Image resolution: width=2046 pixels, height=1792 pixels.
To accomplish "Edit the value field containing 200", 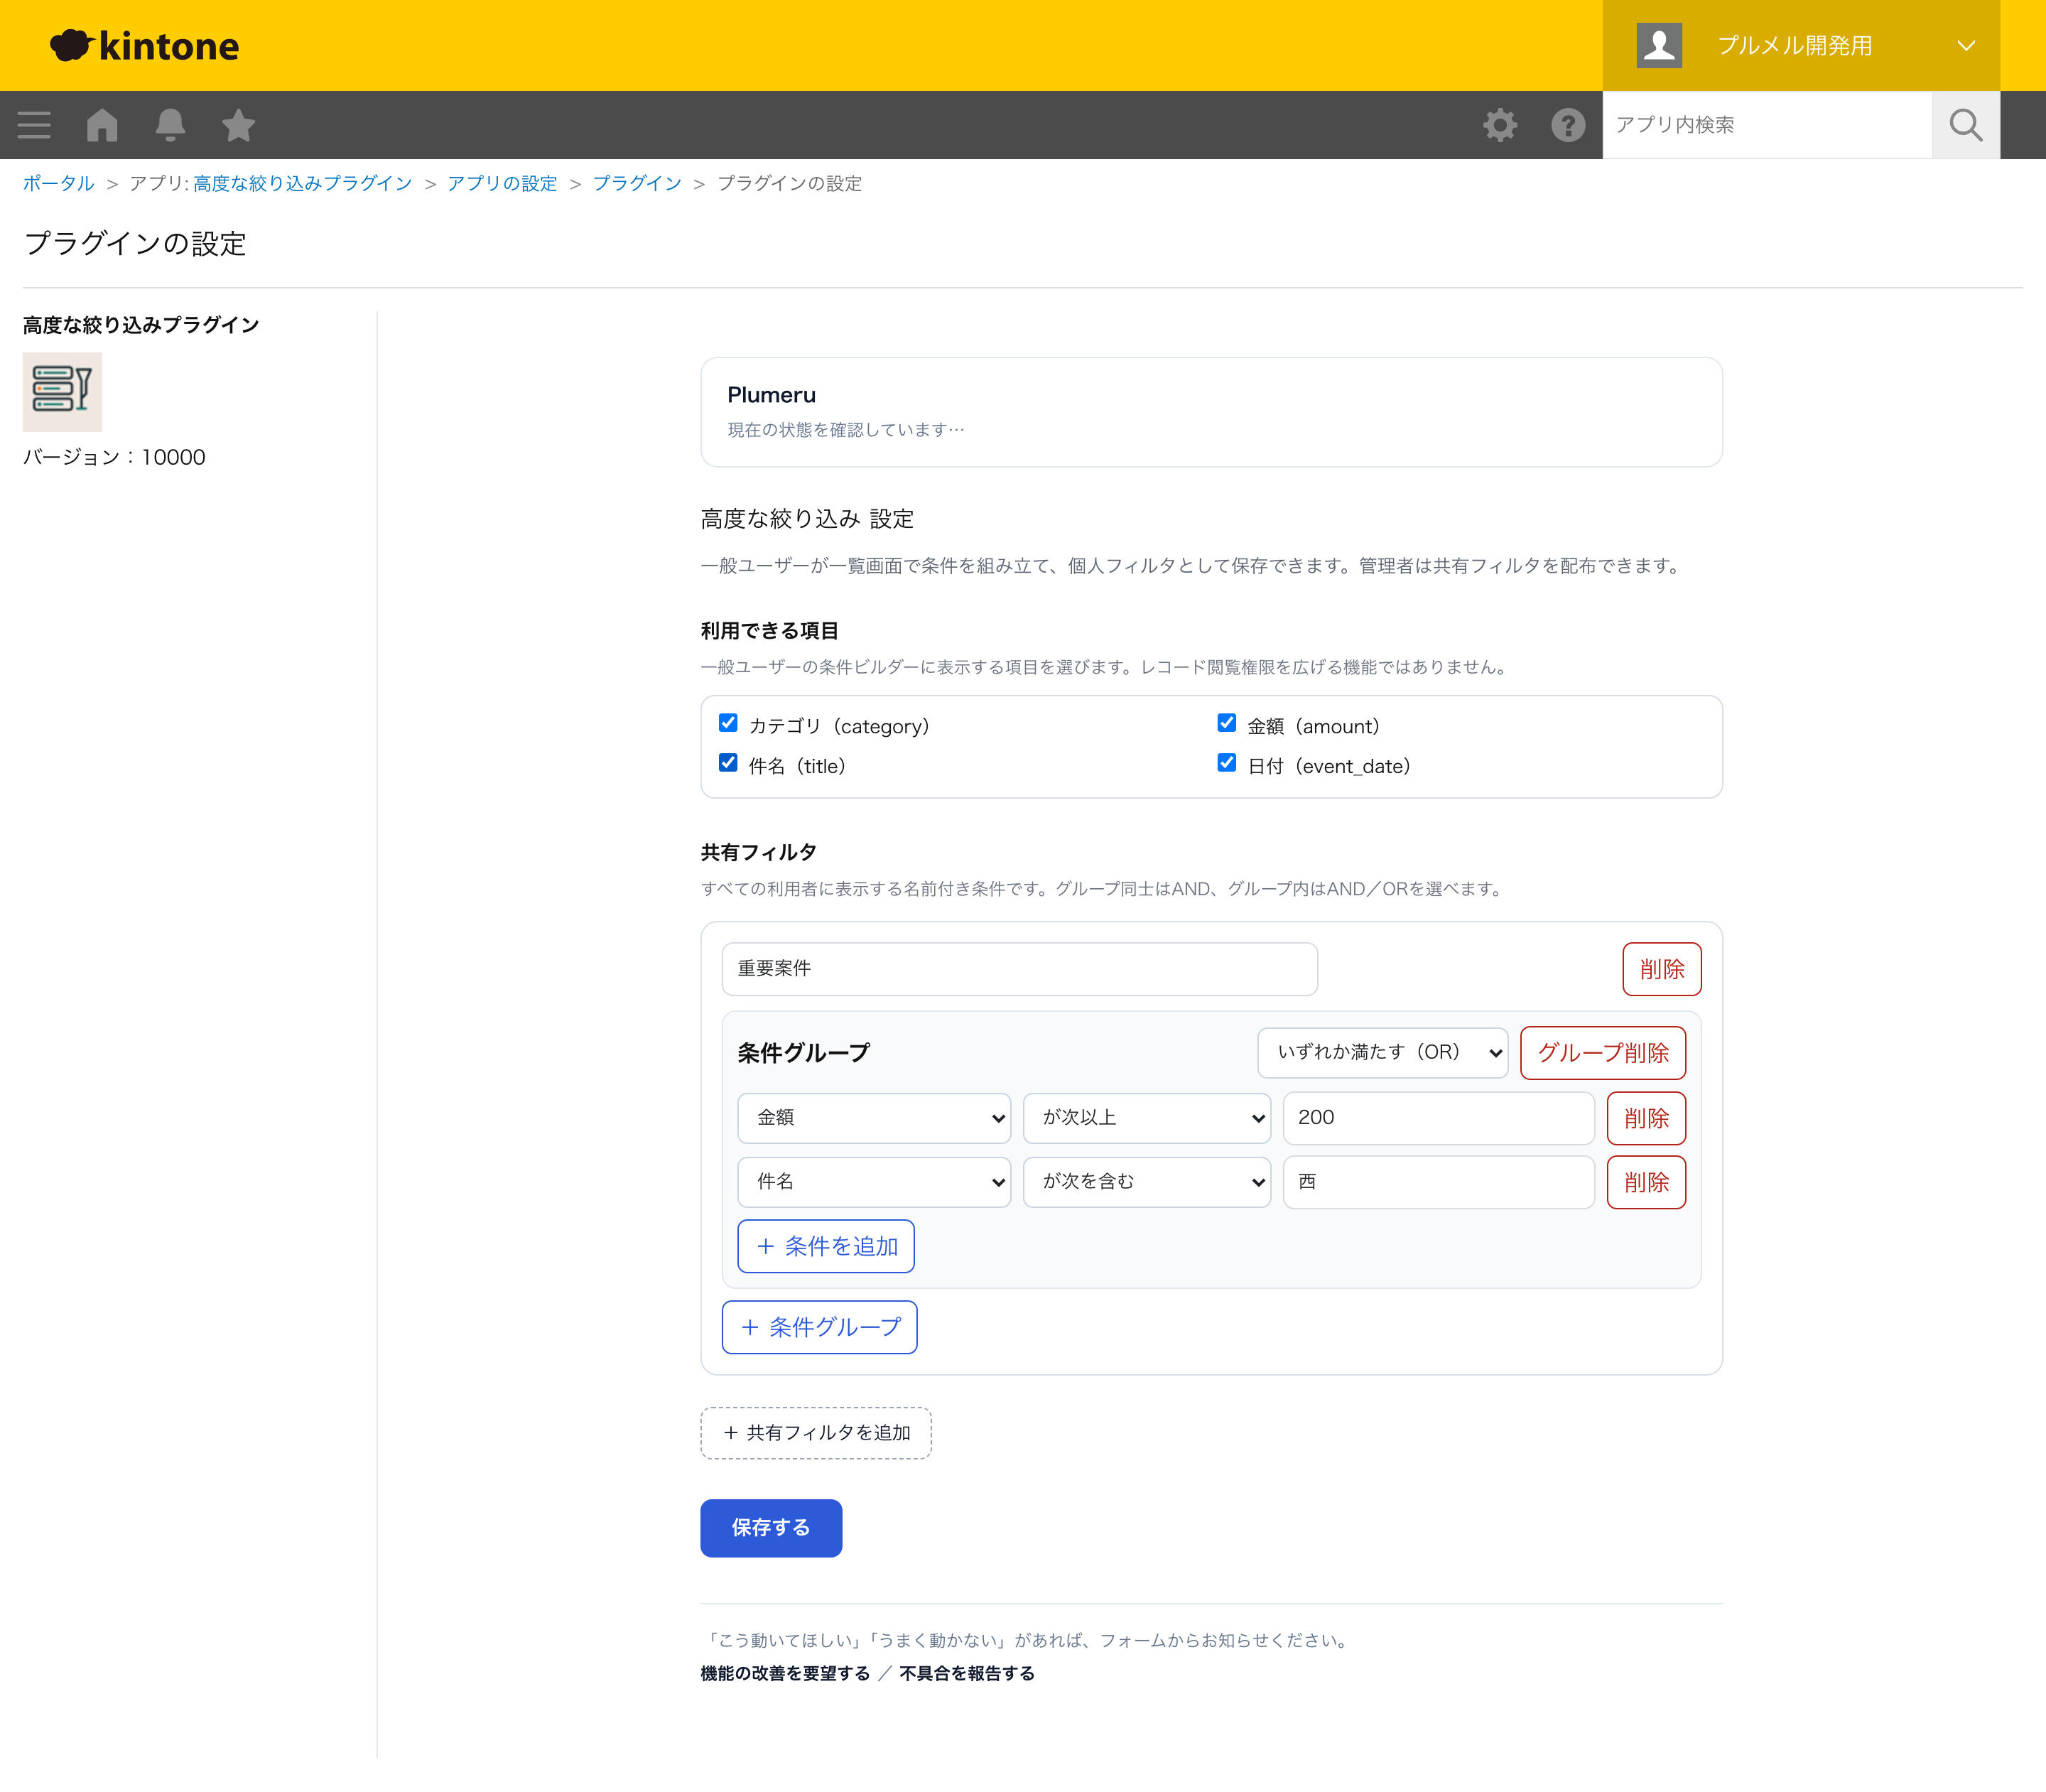I will coord(1438,1118).
